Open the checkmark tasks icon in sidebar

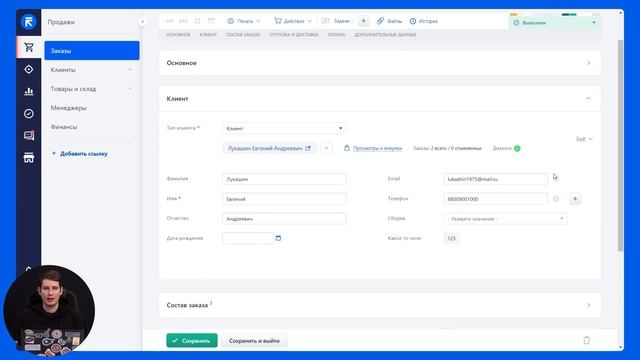click(x=29, y=113)
